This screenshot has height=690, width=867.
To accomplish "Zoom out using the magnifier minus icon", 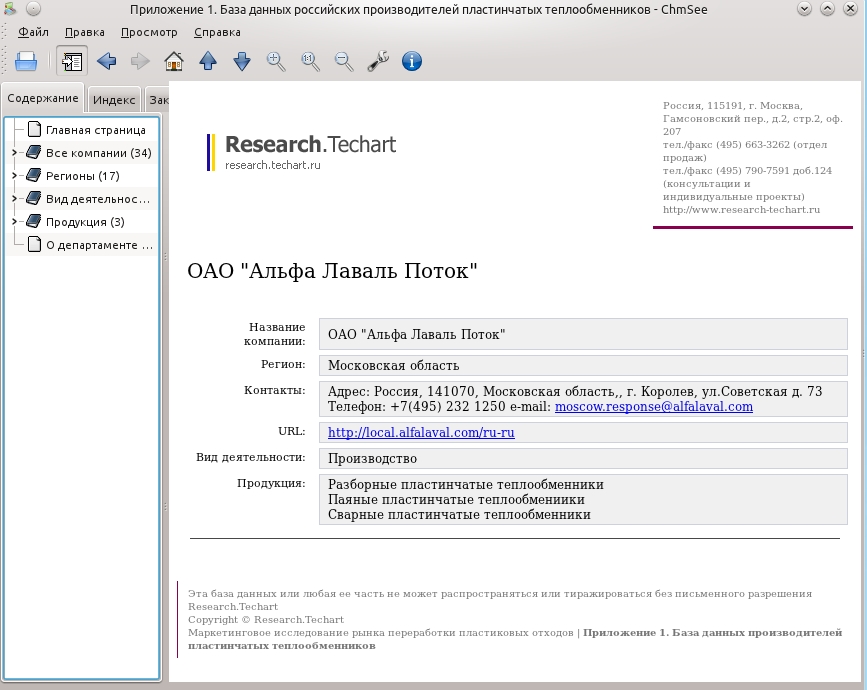I will click(344, 61).
